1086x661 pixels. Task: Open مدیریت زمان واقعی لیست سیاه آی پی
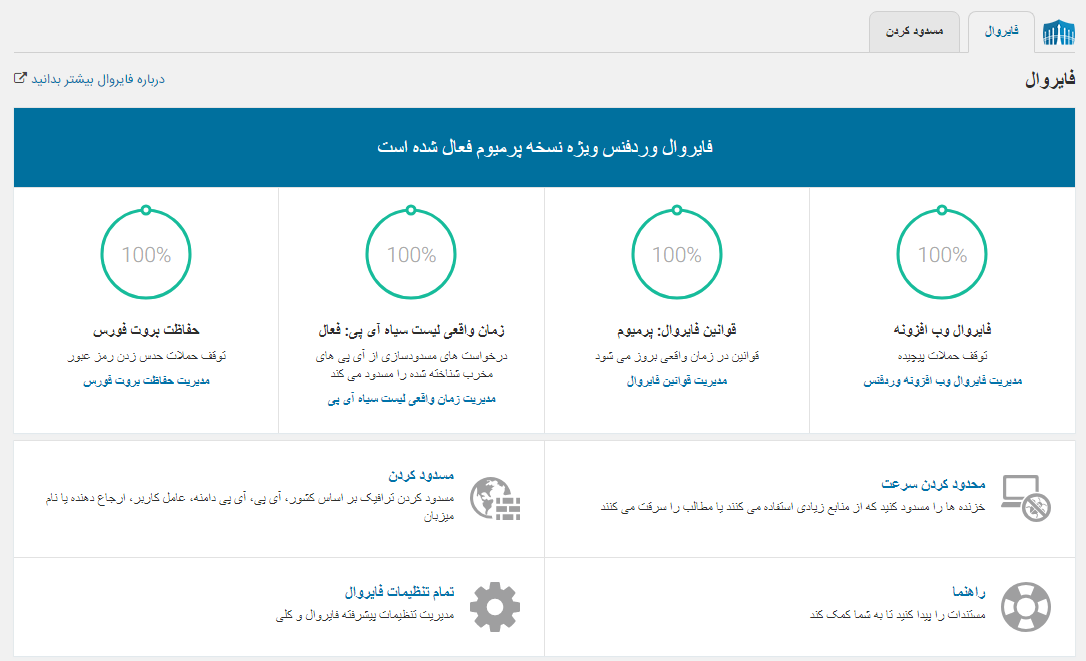click(x=411, y=399)
